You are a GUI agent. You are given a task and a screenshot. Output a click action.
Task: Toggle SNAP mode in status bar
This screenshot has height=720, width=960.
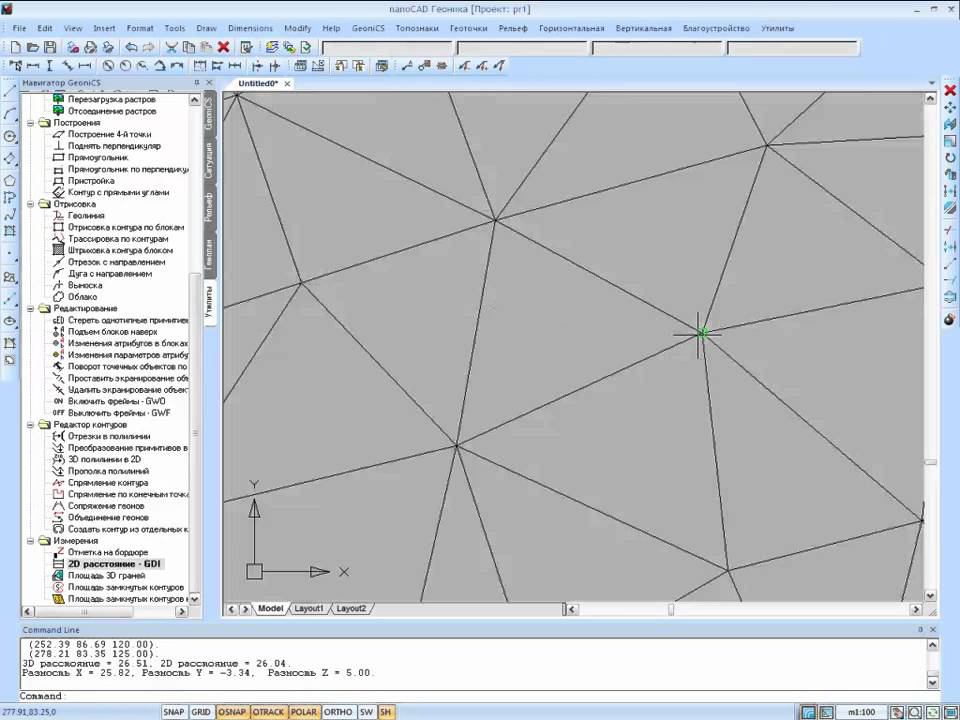pyautogui.click(x=174, y=712)
